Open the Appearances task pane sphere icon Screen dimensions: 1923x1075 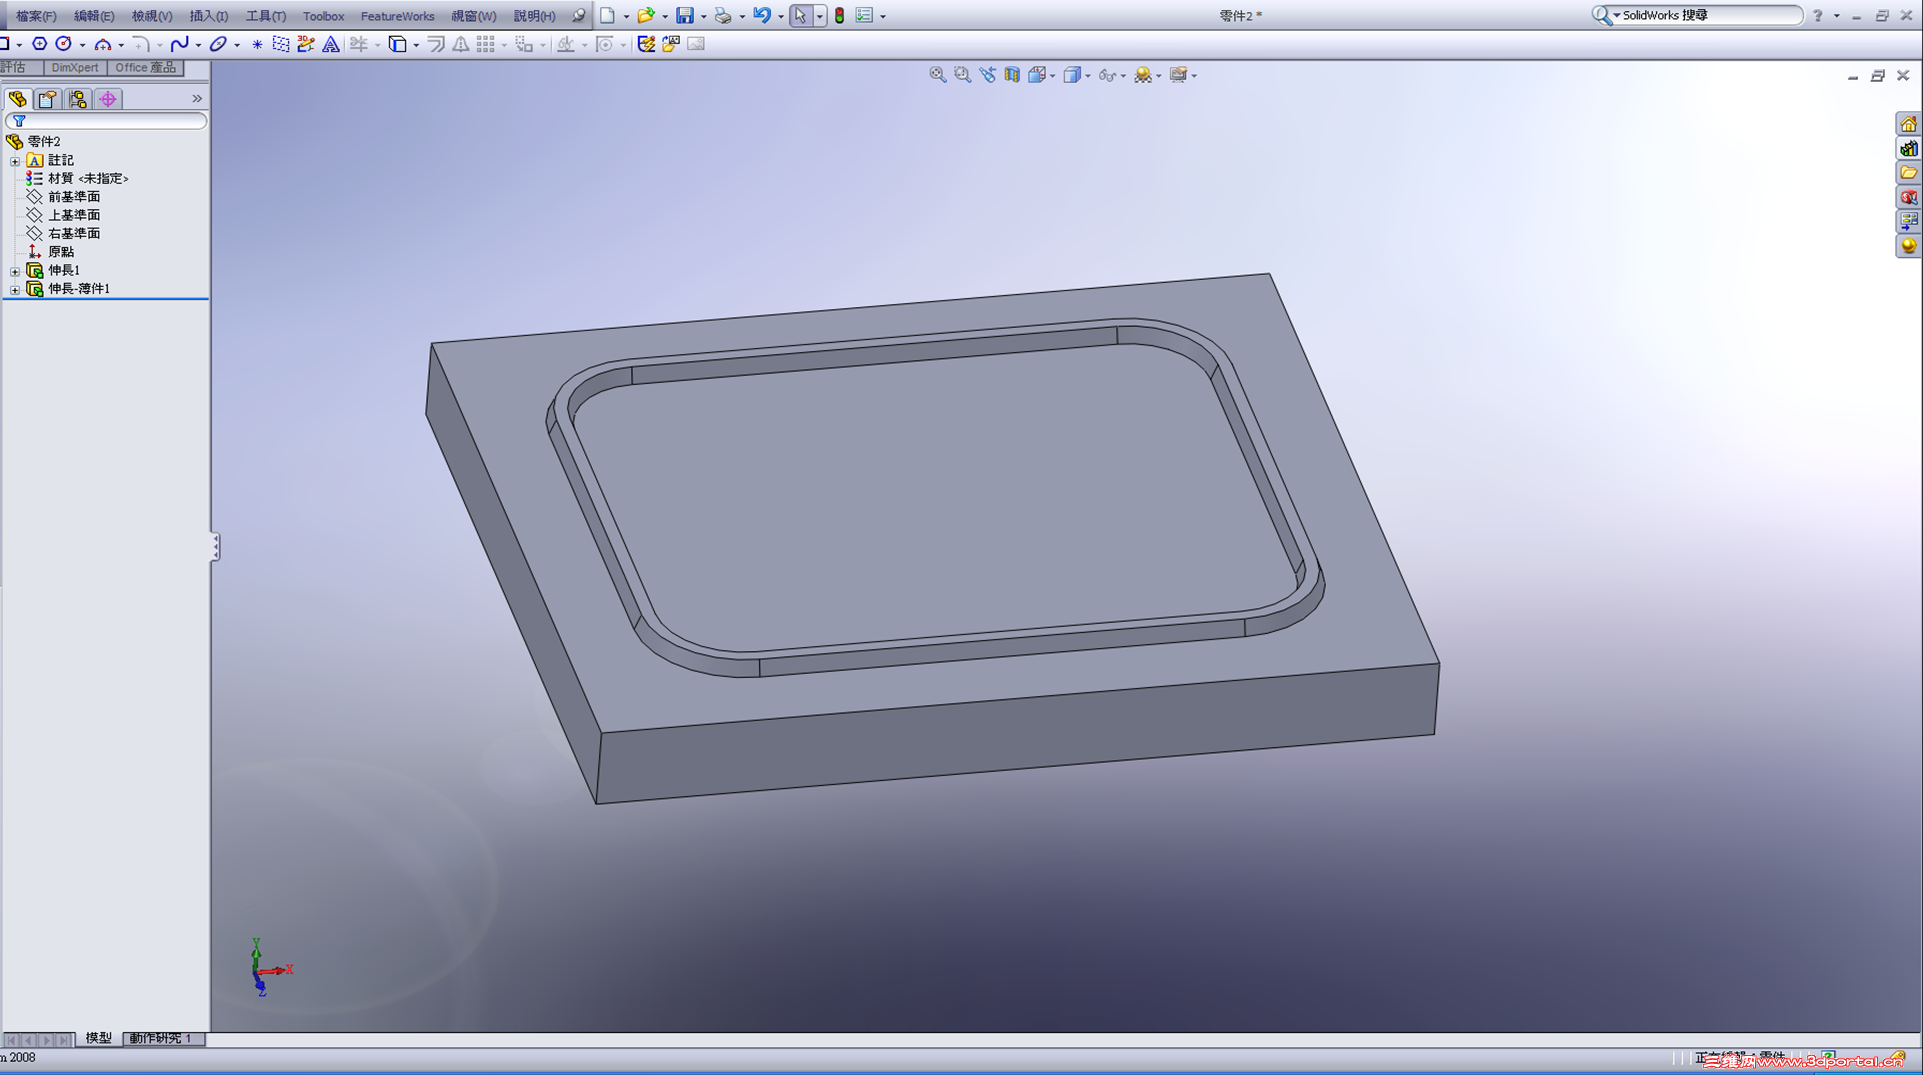(1909, 246)
